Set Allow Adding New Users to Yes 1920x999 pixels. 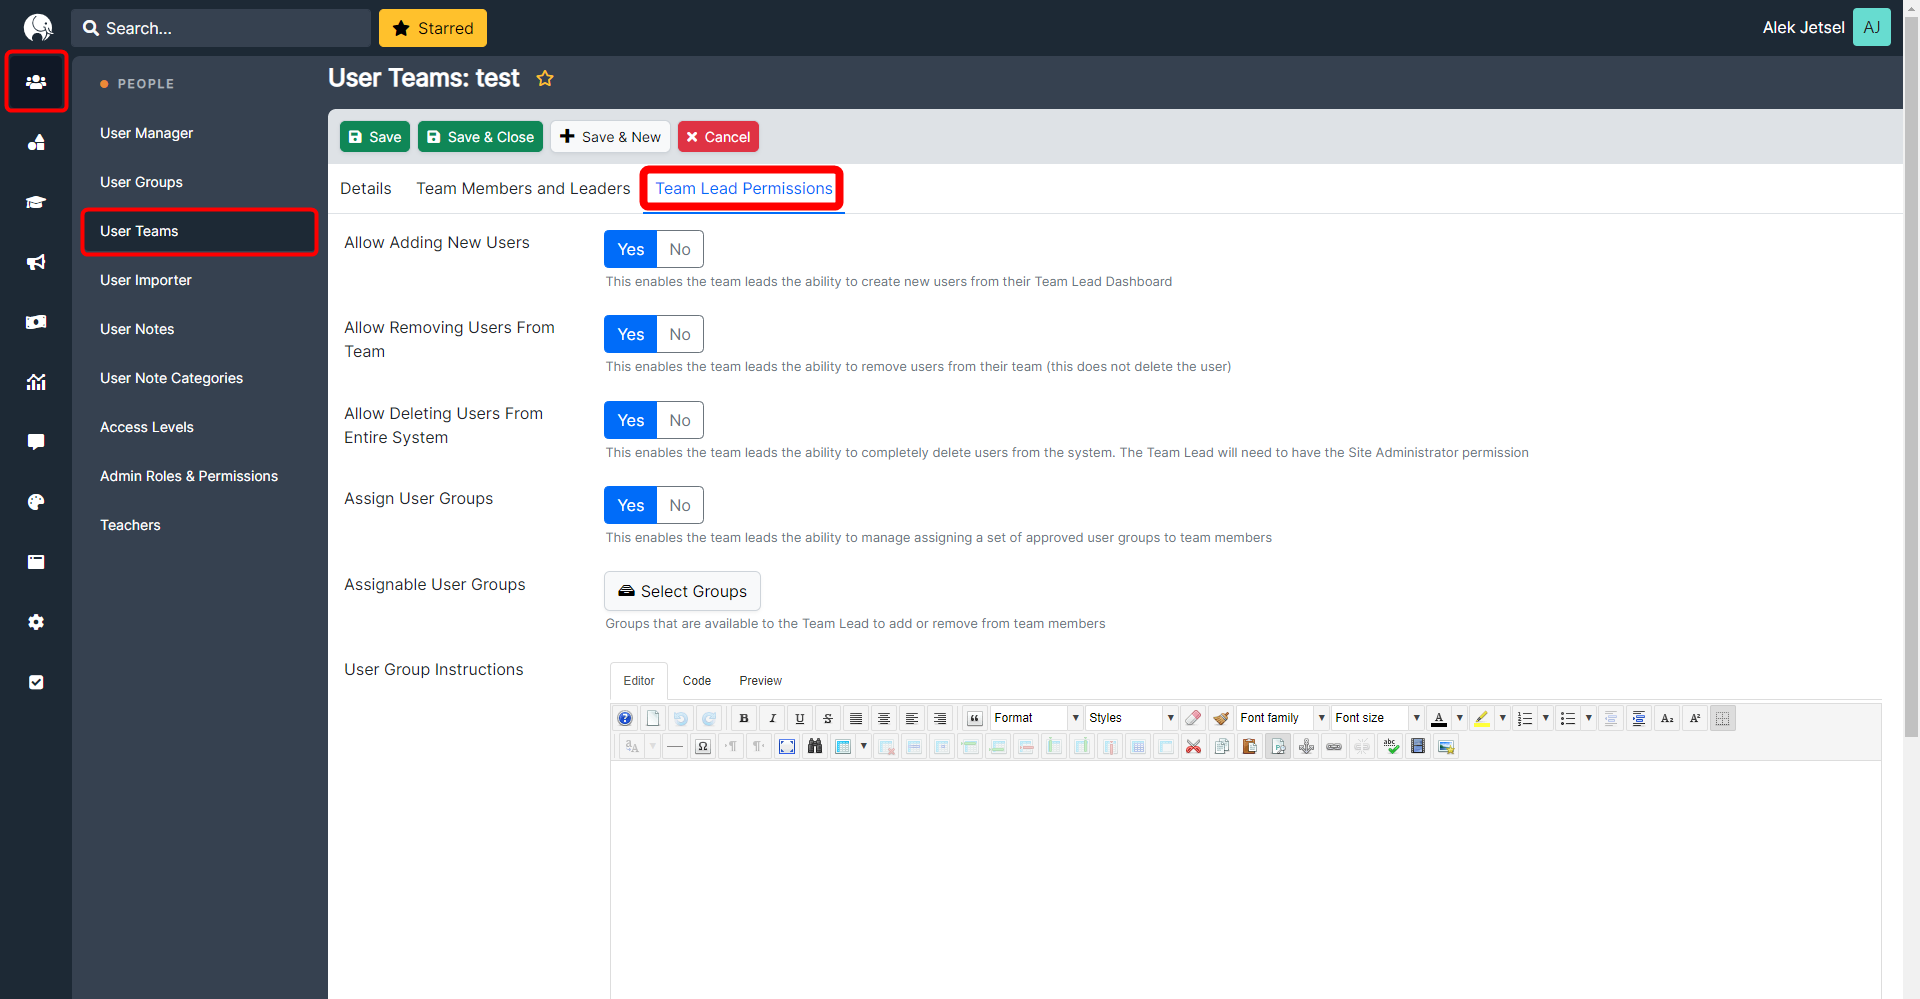[630, 249]
